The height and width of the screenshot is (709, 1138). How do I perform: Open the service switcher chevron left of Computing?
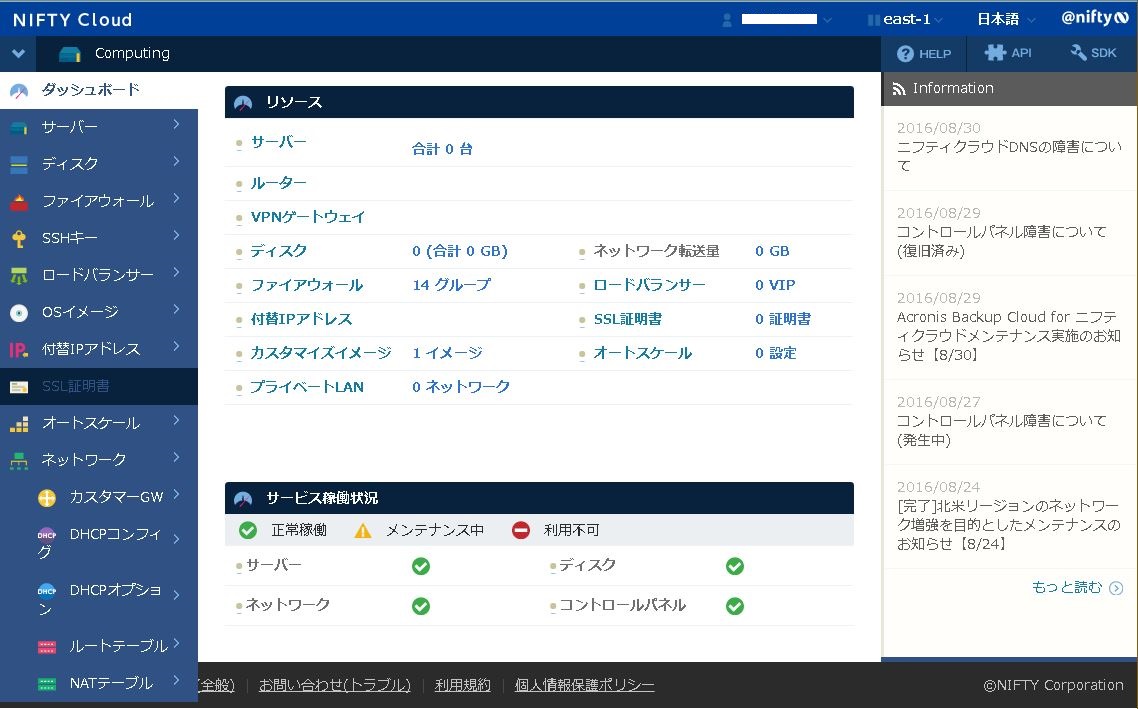pos(18,54)
